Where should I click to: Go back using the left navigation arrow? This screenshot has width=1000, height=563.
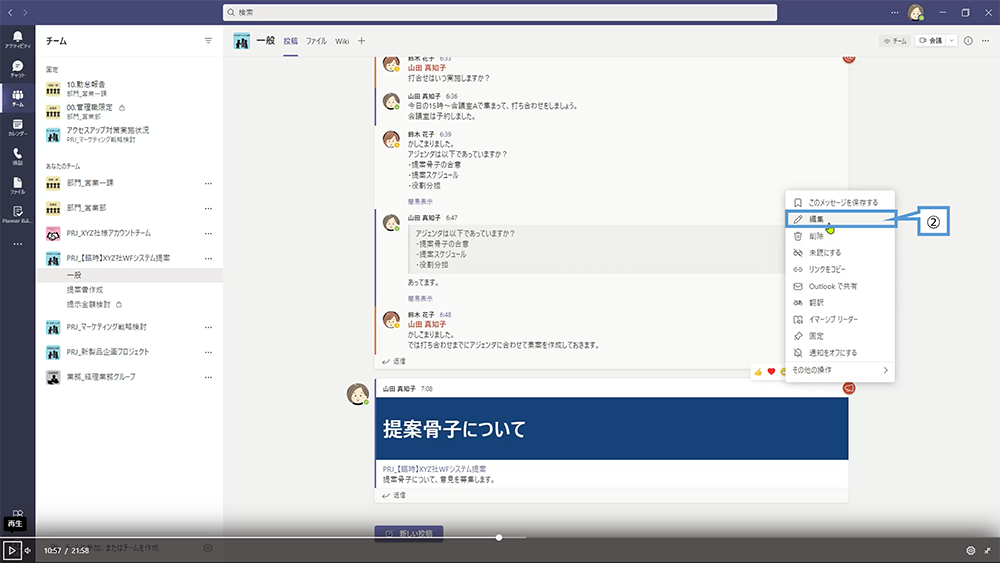[x=10, y=12]
